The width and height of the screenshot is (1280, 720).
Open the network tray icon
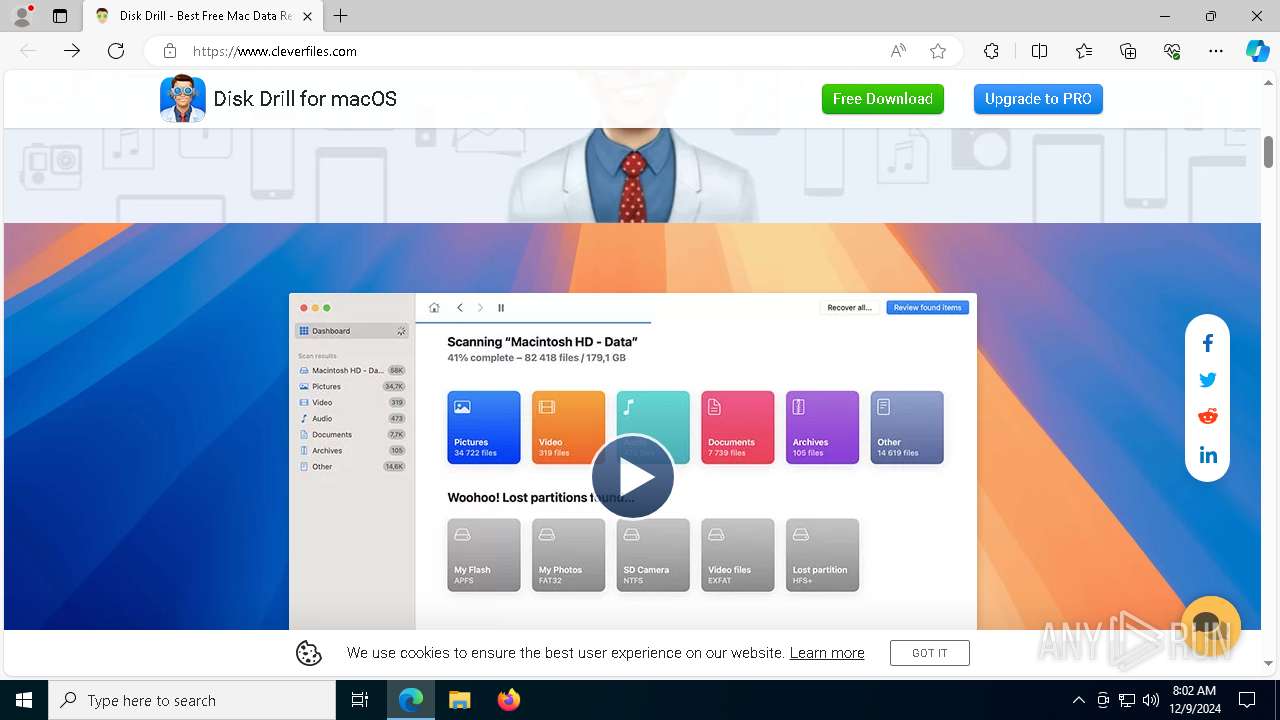(1127, 700)
